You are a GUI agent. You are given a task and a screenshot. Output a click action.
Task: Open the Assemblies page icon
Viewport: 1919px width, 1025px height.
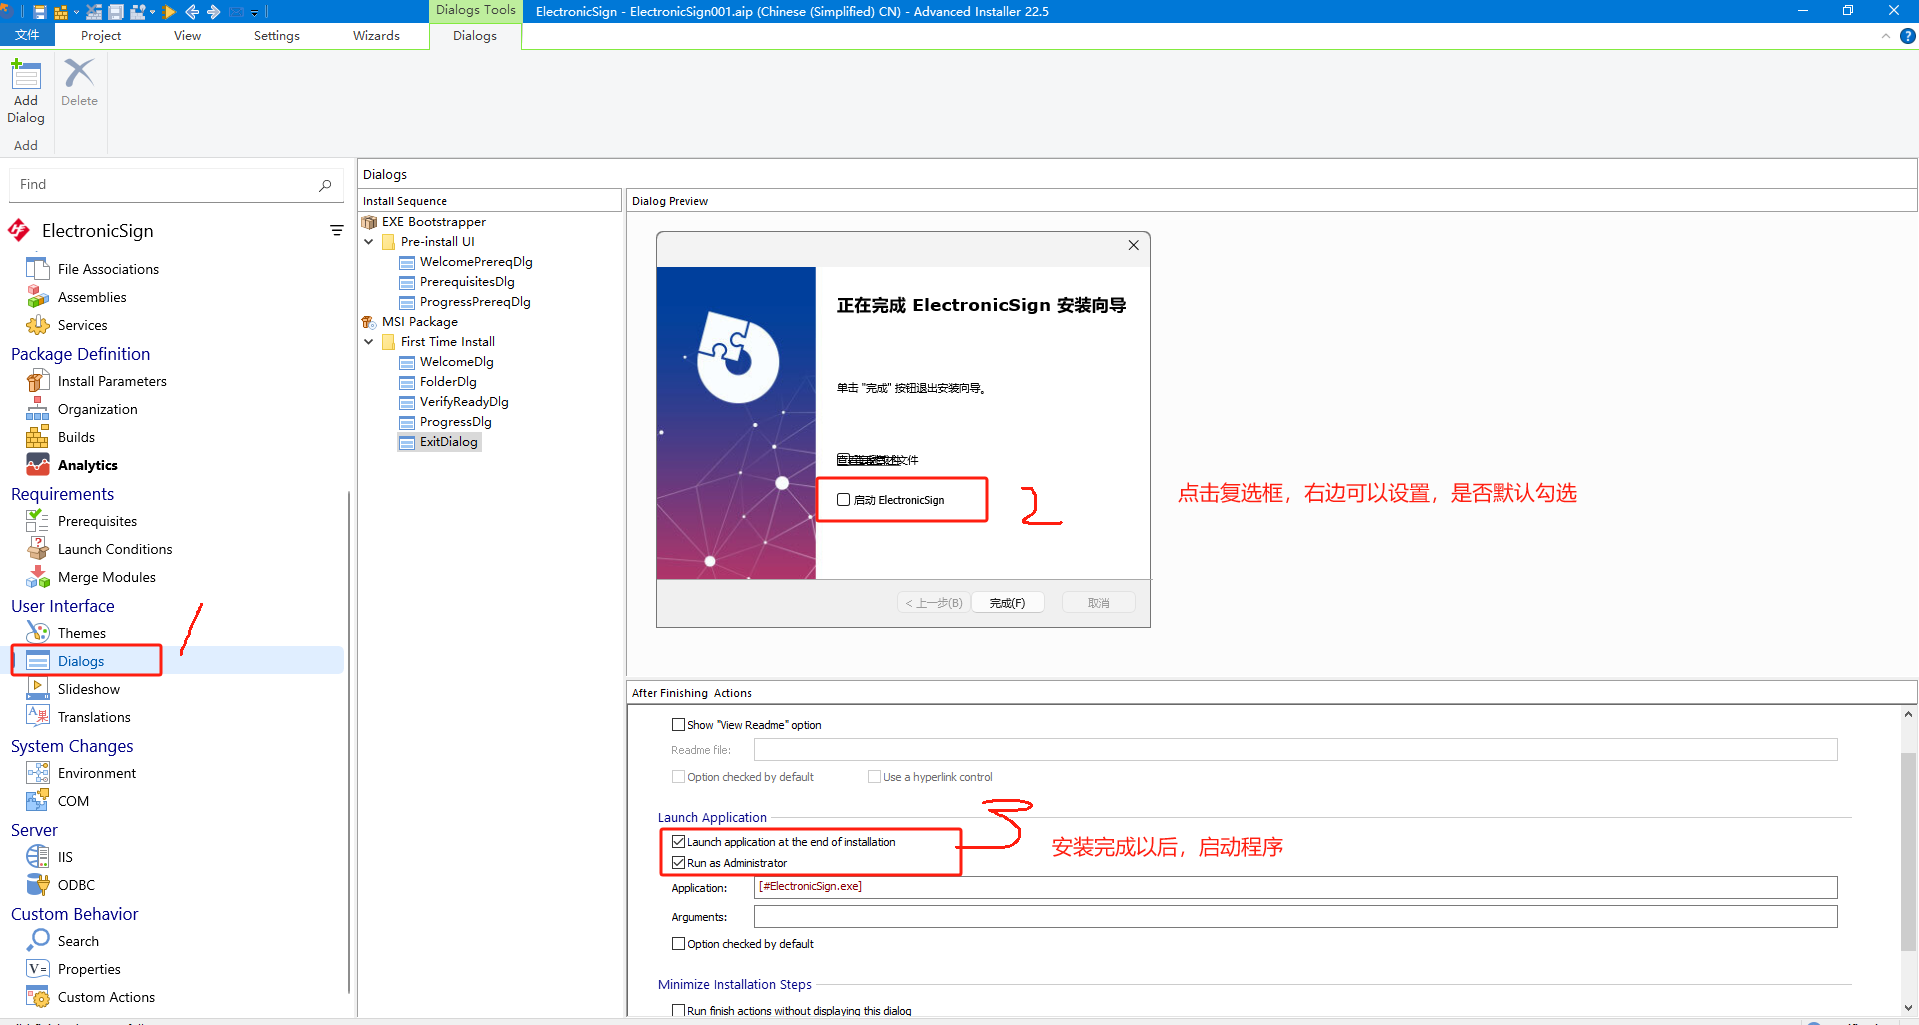(38, 297)
